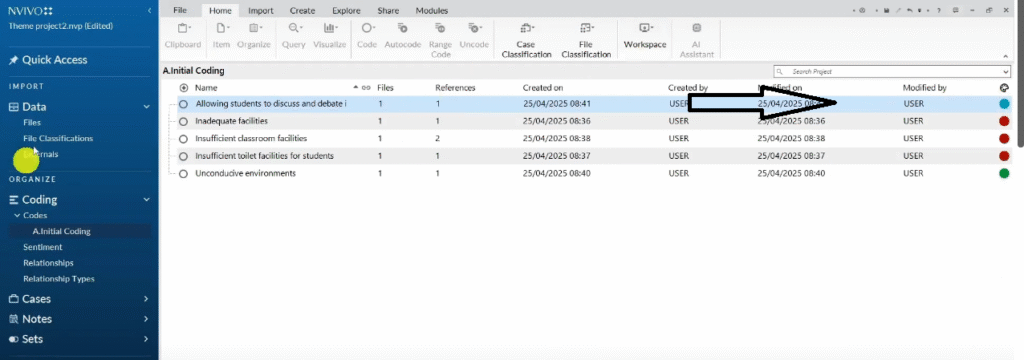Image resolution: width=1024 pixels, height=360 pixels.
Task: Open the Search Project dropdown arrow
Action: (x=1006, y=72)
